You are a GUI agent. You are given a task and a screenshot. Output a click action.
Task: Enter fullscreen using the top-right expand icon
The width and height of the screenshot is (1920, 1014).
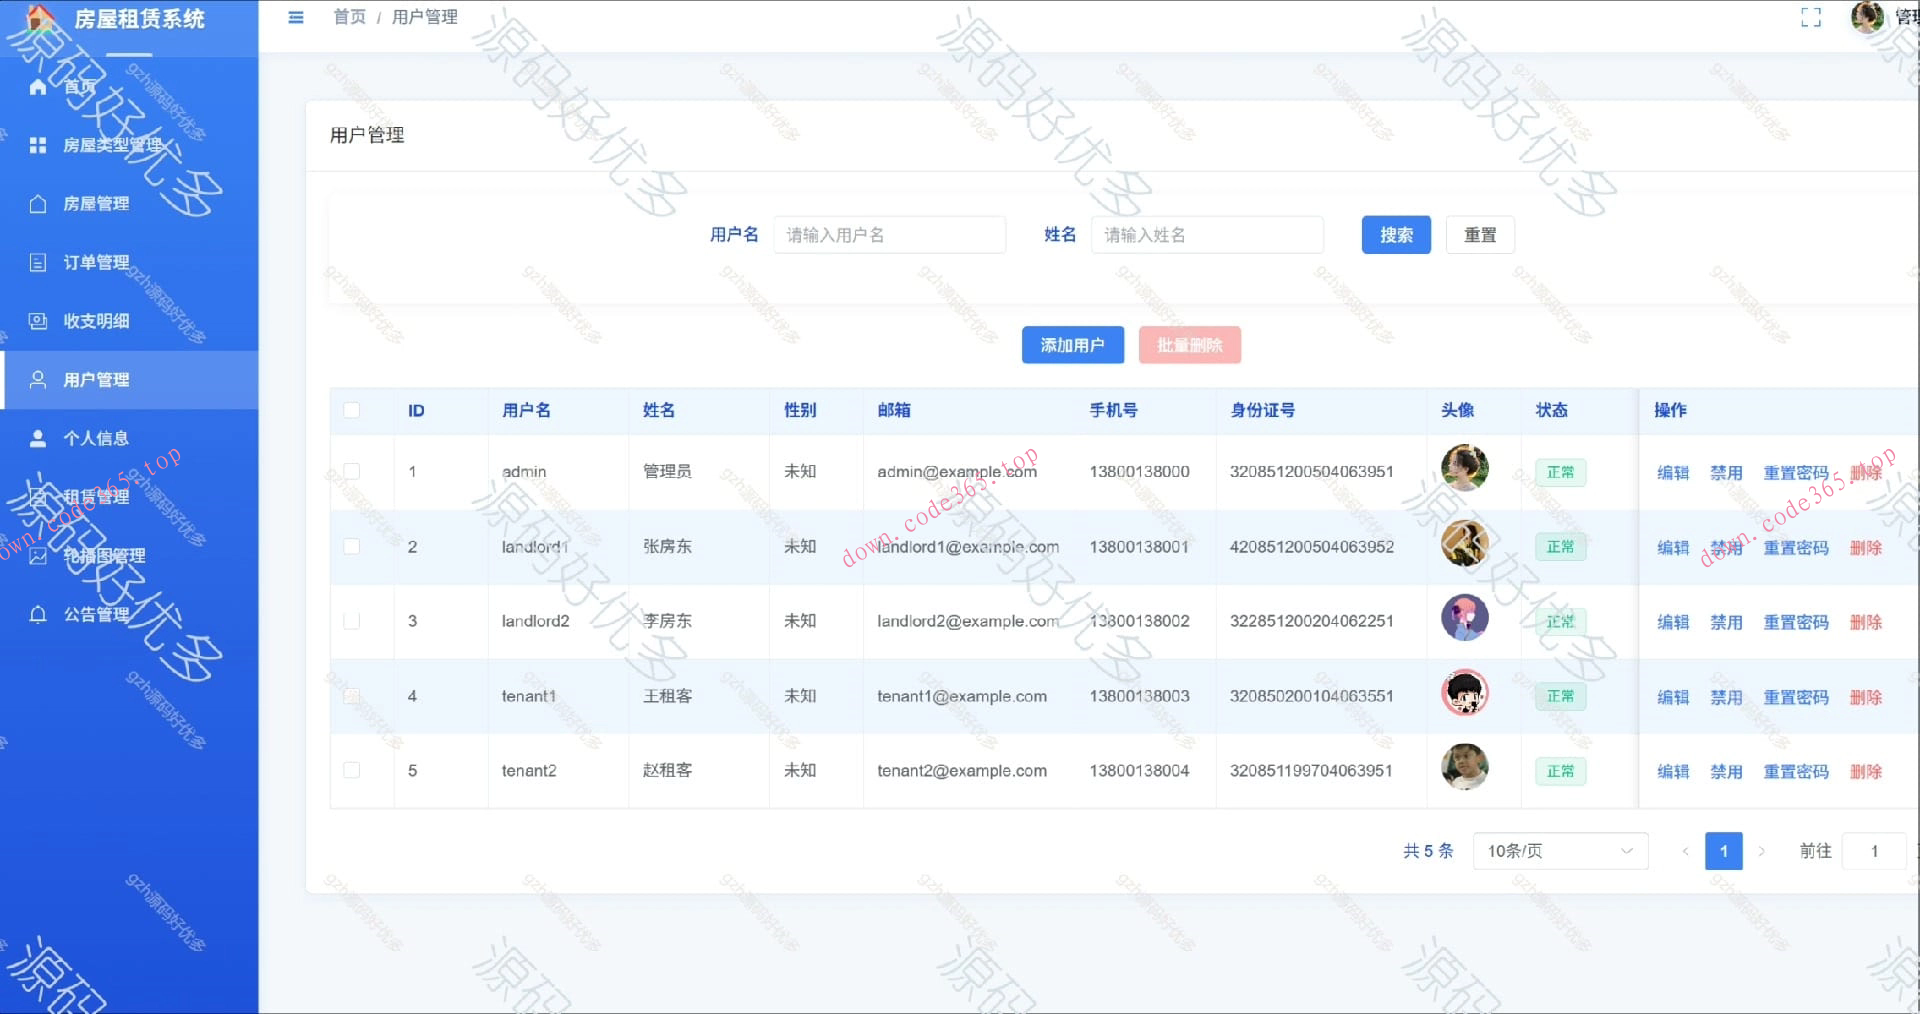[1811, 17]
